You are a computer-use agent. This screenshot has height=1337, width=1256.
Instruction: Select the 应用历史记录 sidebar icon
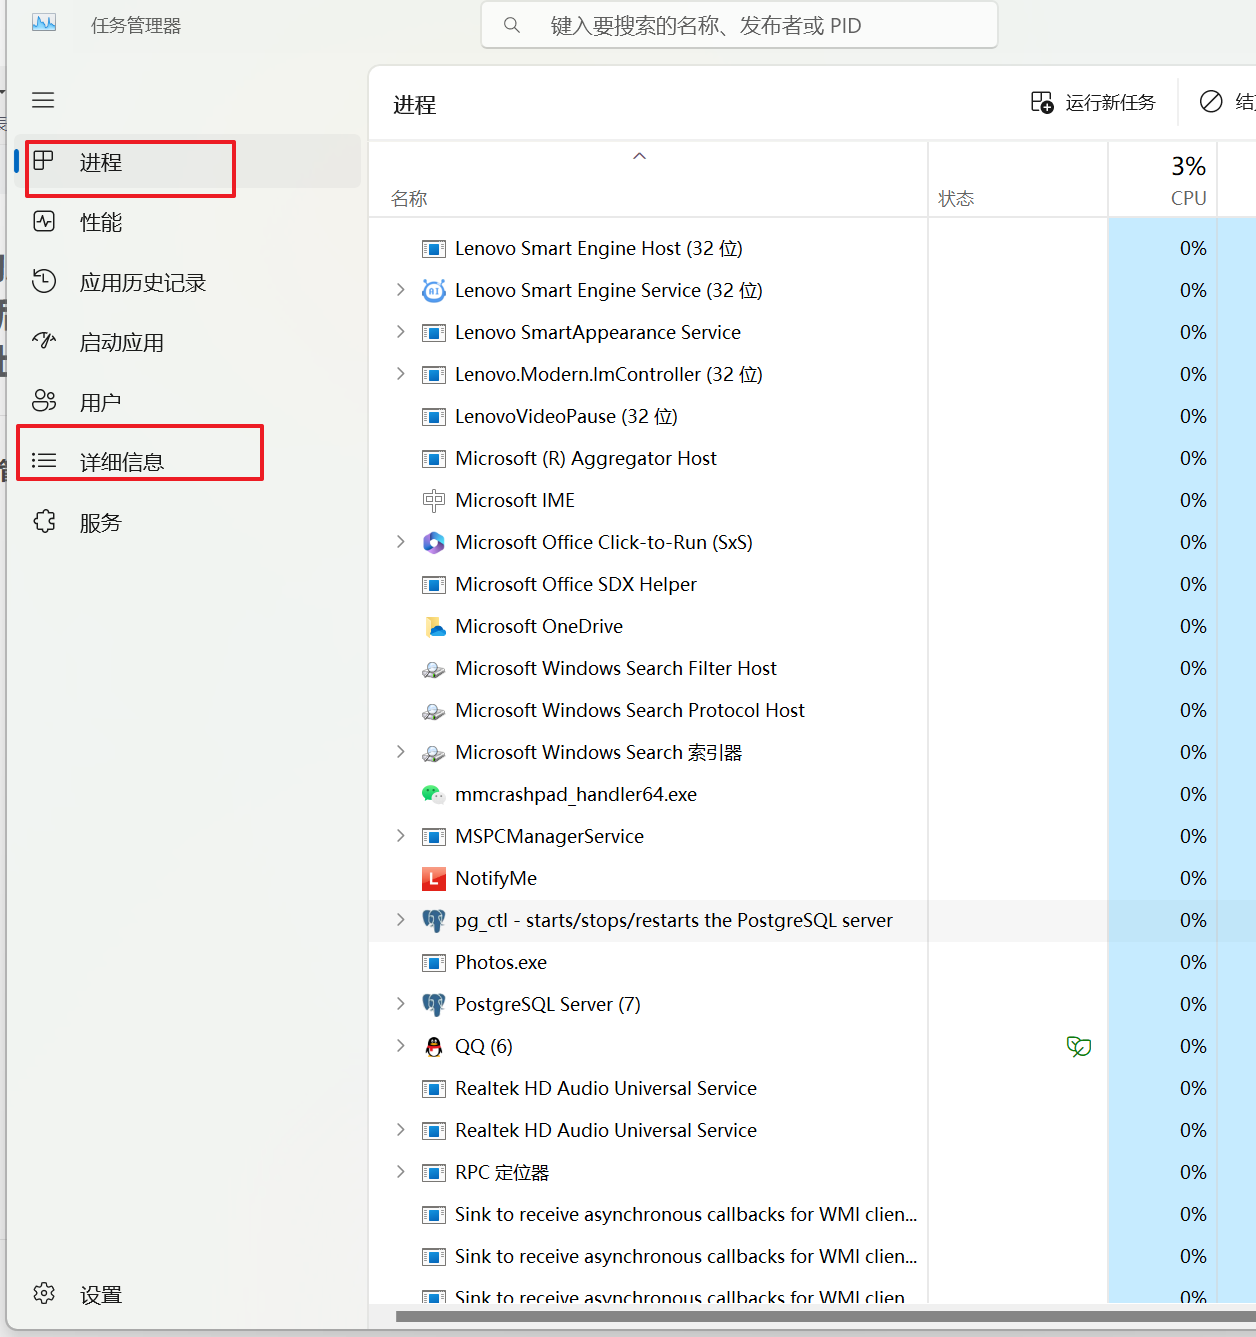[44, 282]
